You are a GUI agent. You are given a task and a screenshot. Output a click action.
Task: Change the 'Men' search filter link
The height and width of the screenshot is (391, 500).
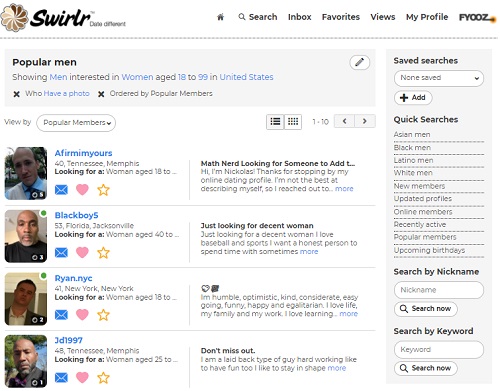click(58, 77)
